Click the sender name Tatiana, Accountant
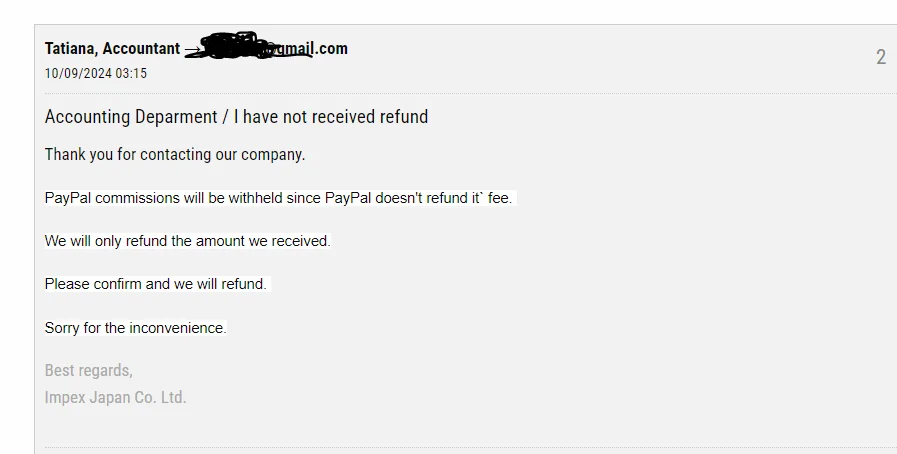Image resolution: width=897 pixels, height=454 pixels. pyautogui.click(x=112, y=49)
